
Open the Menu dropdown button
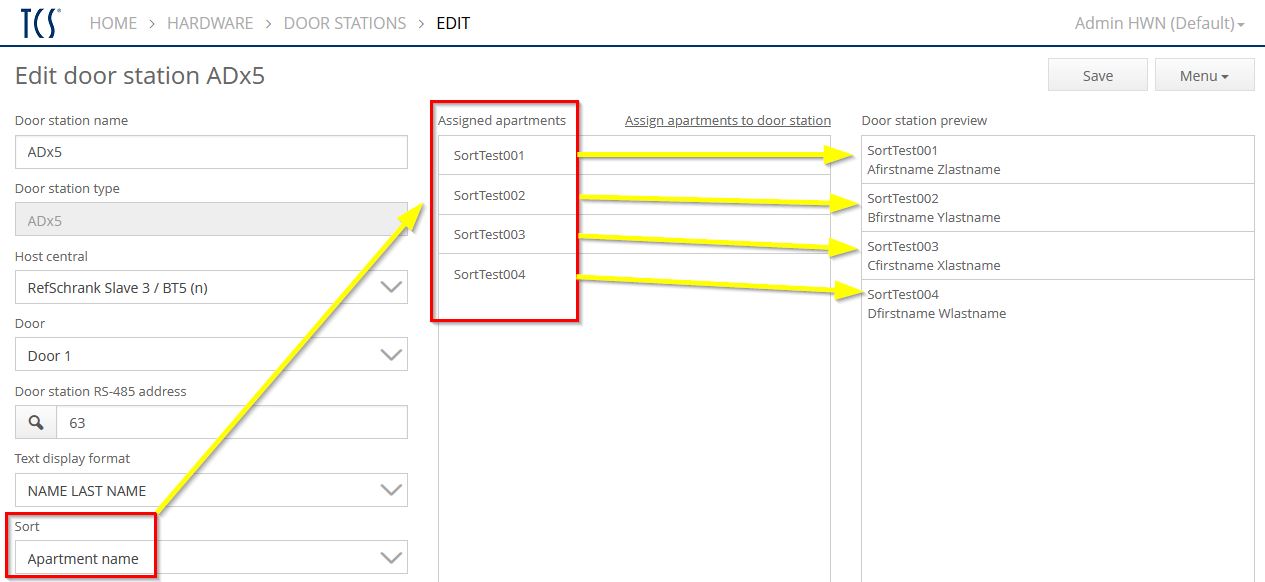click(x=1203, y=76)
